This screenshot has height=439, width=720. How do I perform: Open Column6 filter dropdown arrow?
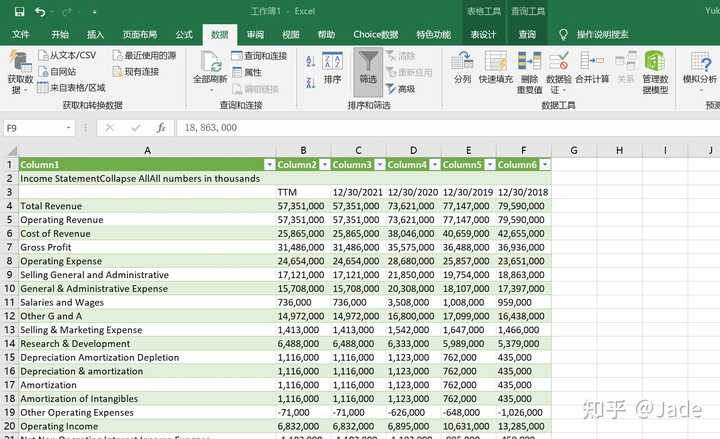click(x=545, y=164)
